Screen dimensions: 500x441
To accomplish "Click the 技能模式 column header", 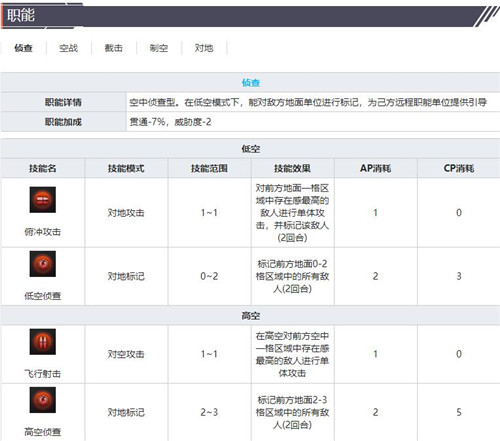I will click(126, 168).
